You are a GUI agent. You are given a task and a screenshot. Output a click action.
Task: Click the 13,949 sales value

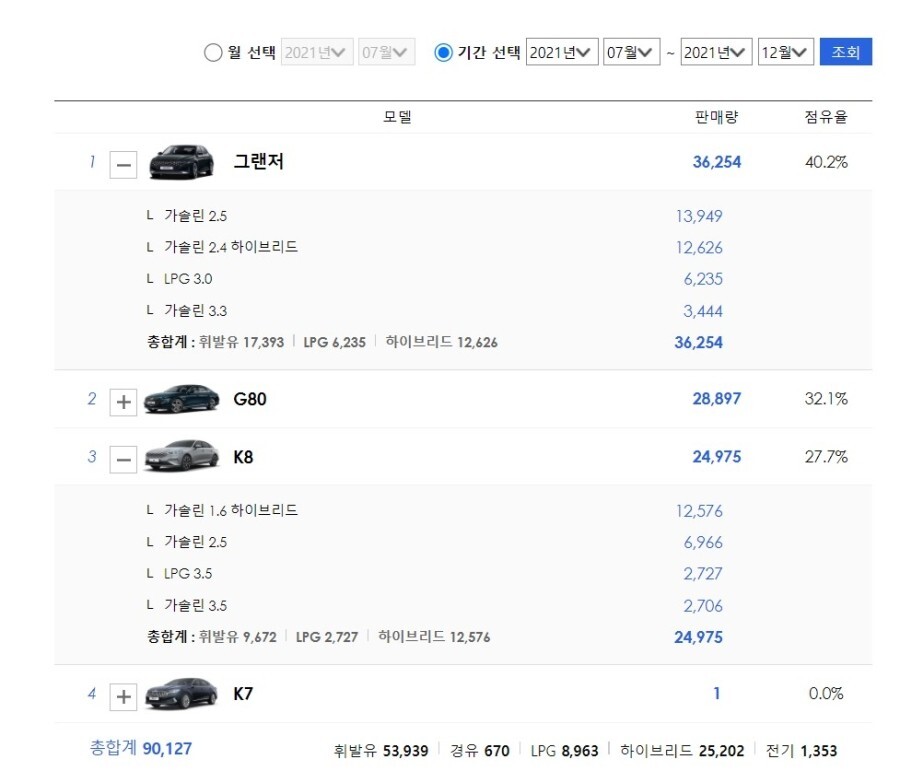(x=699, y=216)
